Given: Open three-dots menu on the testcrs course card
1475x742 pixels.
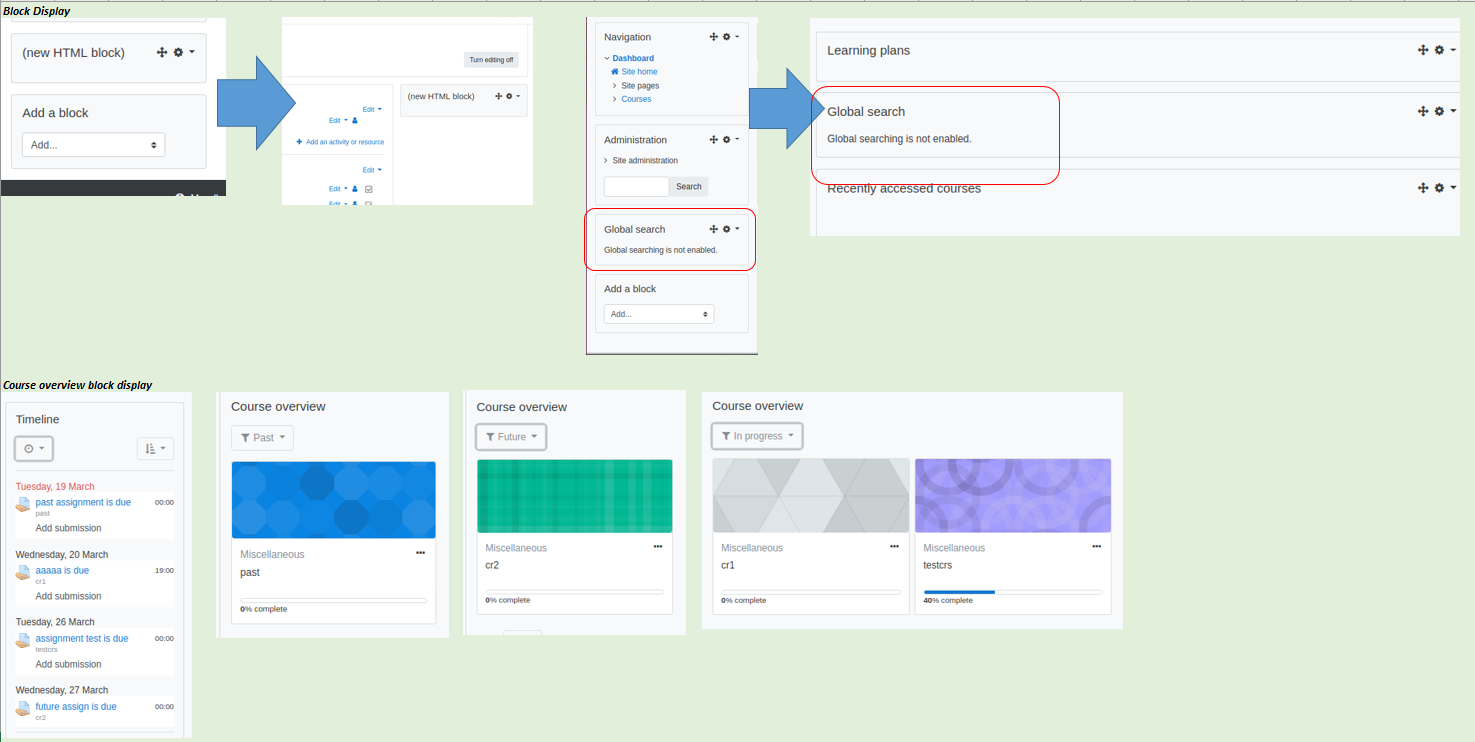Looking at the screenshot, I should coord(1097,547).
